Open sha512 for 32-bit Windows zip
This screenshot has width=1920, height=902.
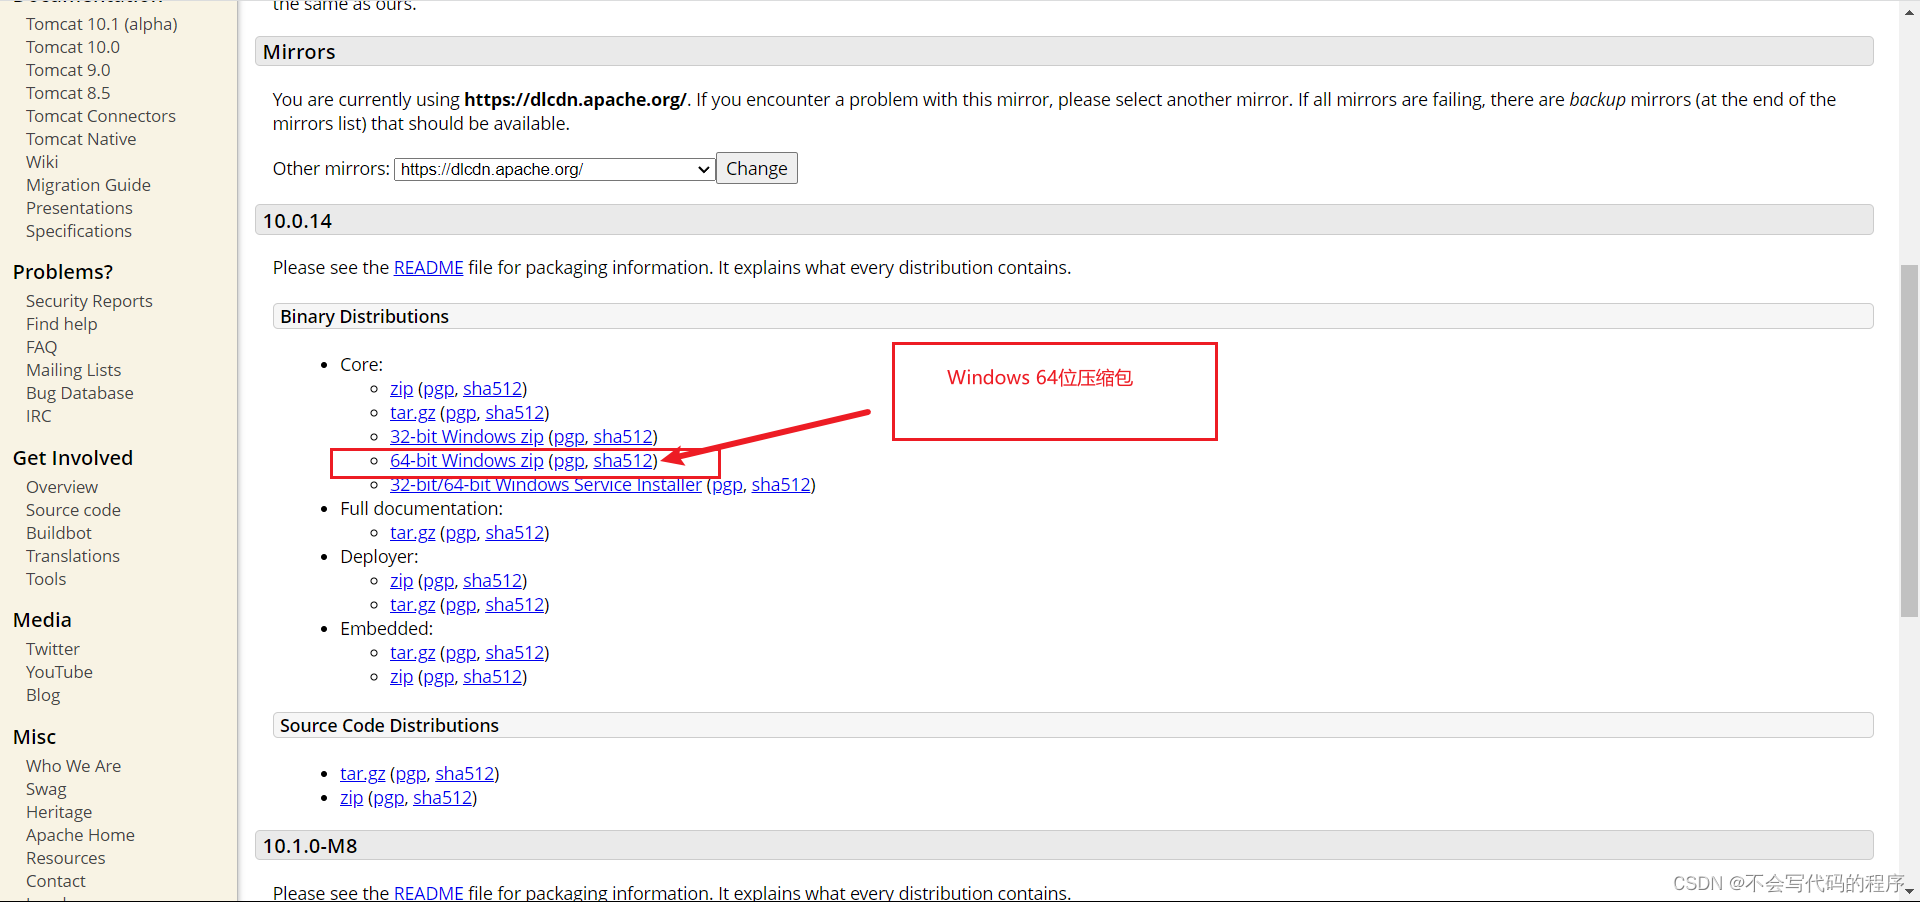(x=623, y=436)
